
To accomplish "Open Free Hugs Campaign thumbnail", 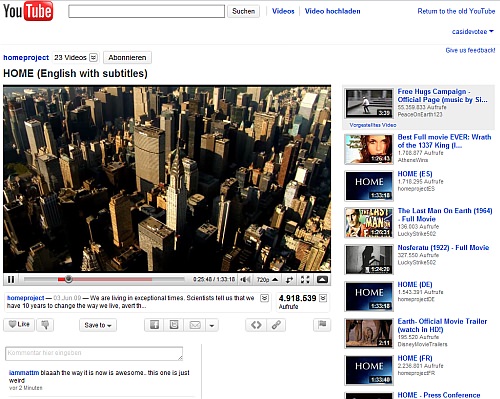I will click(x=369, y=103).
